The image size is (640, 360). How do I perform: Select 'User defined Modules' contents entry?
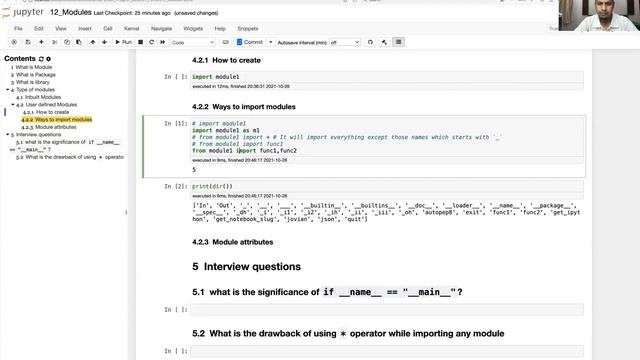click(x=51, y=104)
